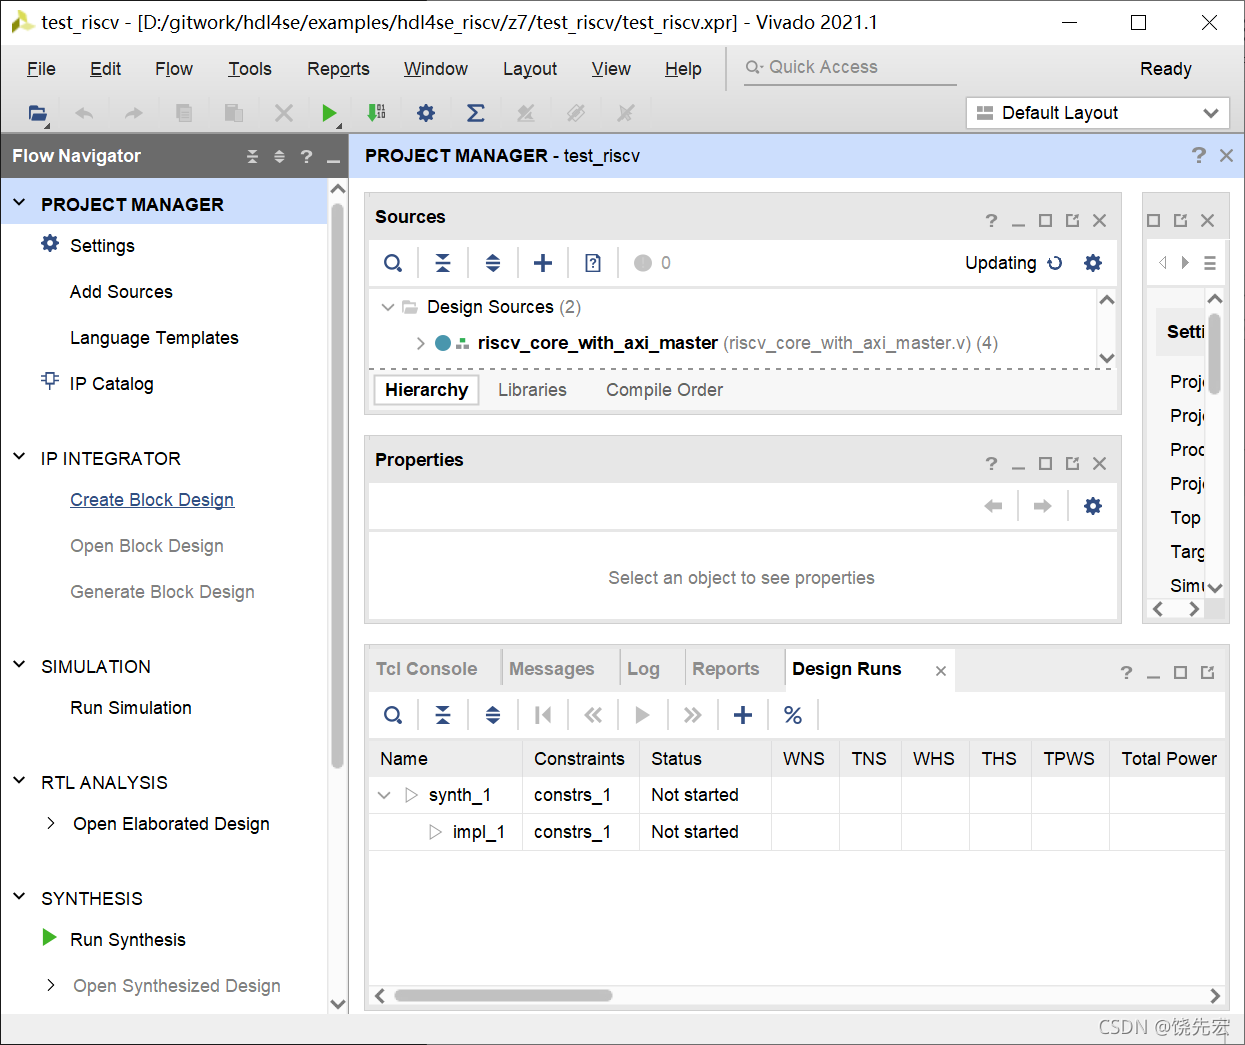
Task: Click the file info icon in Sources toolbar
Action: [x=593, y=263]
